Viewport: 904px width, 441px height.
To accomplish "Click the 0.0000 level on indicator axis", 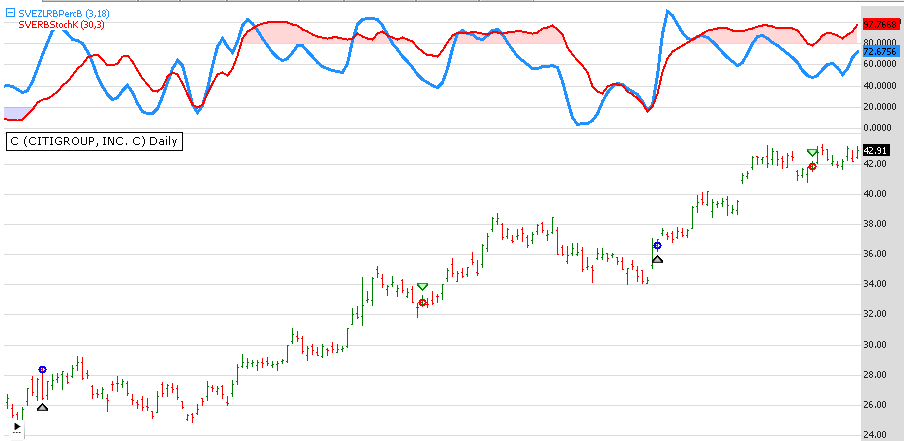I will click(x=879, y=128).
